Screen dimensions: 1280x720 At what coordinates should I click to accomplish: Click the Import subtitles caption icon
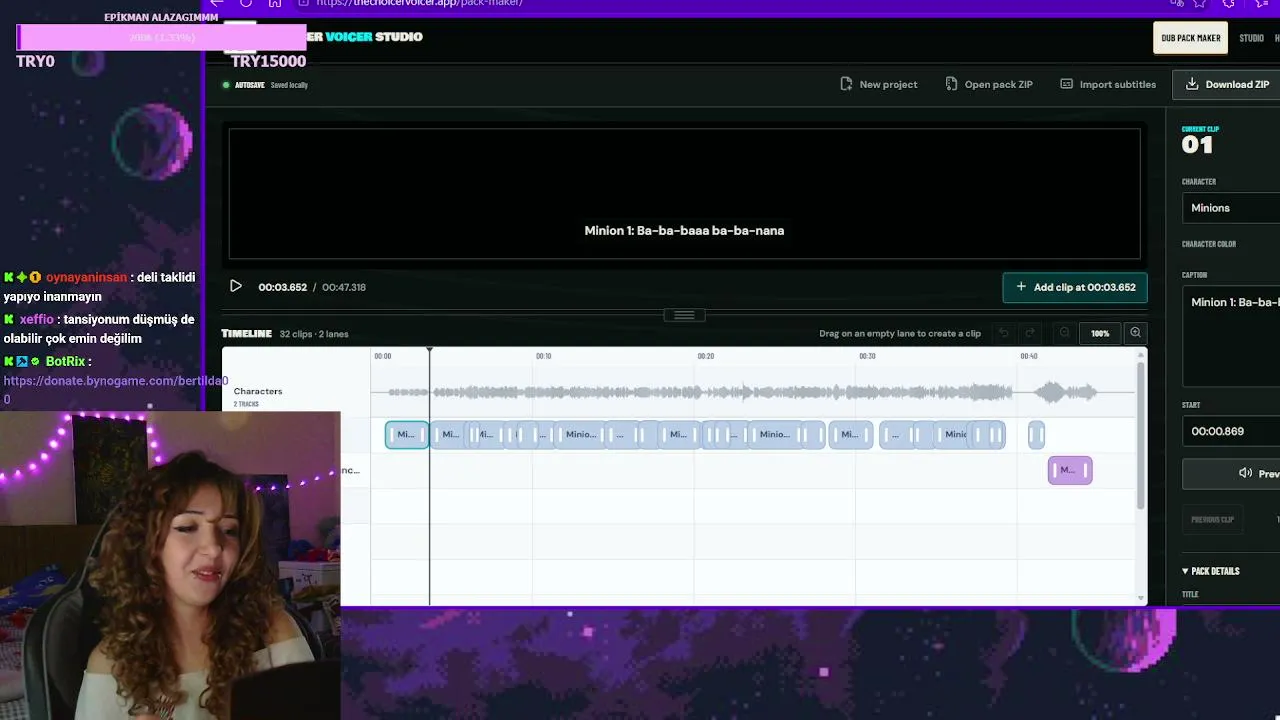pos(1066,84)
